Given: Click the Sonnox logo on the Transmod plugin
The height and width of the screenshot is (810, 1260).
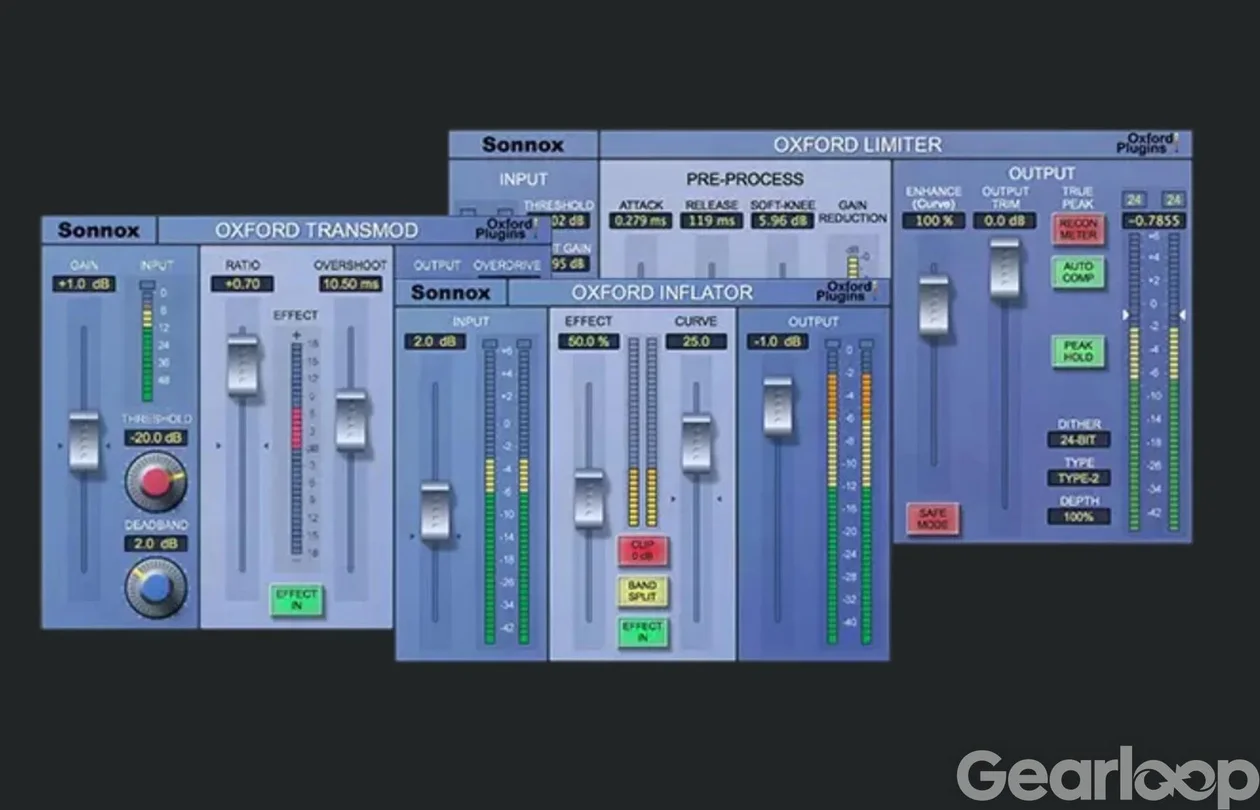Looking at the screenshot, I should pyautogui.click(x=99, y=230).
